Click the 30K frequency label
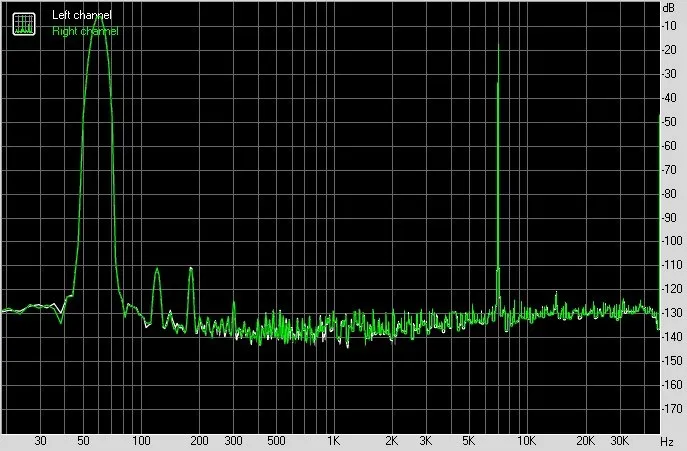Viewport: 687px width, 451px height. [x=619, y=440]
